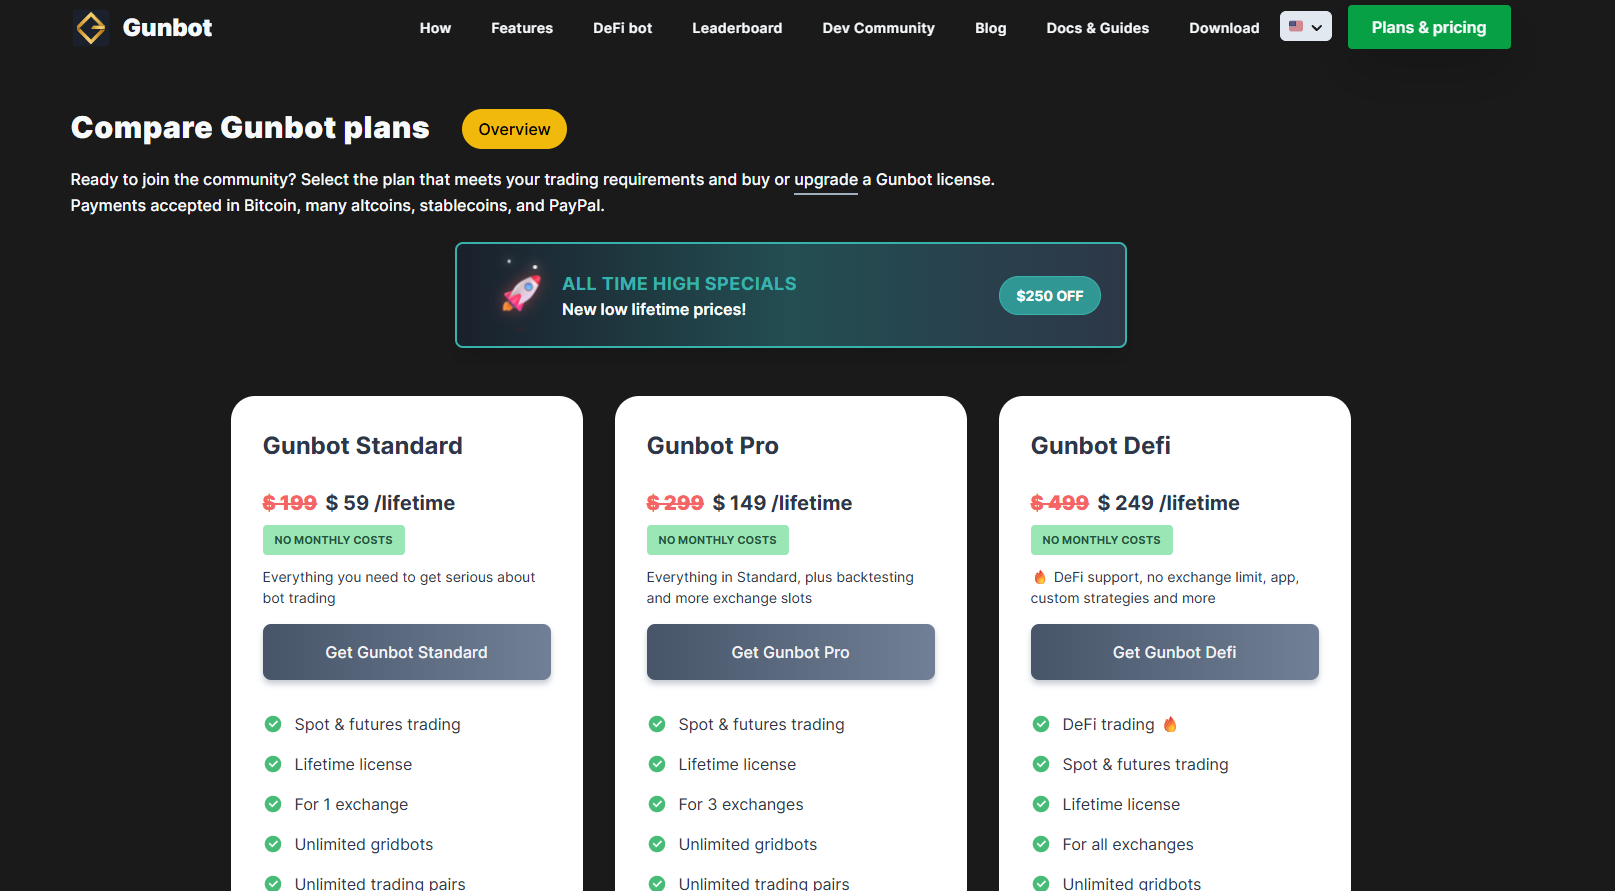Click green check beside 'DeFi trading'

click(x=1041, y=724)
